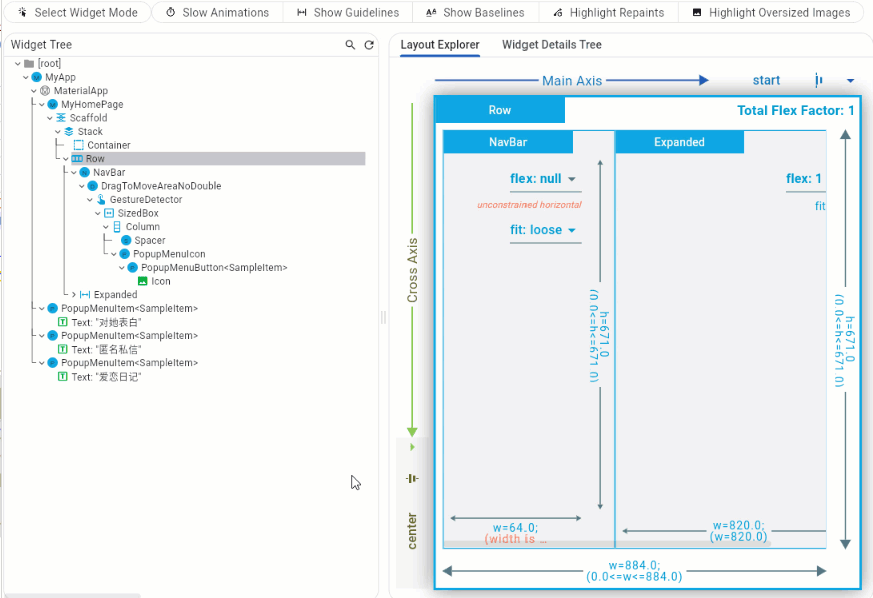This screenshot has width=873, height=598.
Task: Click the Widget Tree refresh icon
Action: (369, 45)
